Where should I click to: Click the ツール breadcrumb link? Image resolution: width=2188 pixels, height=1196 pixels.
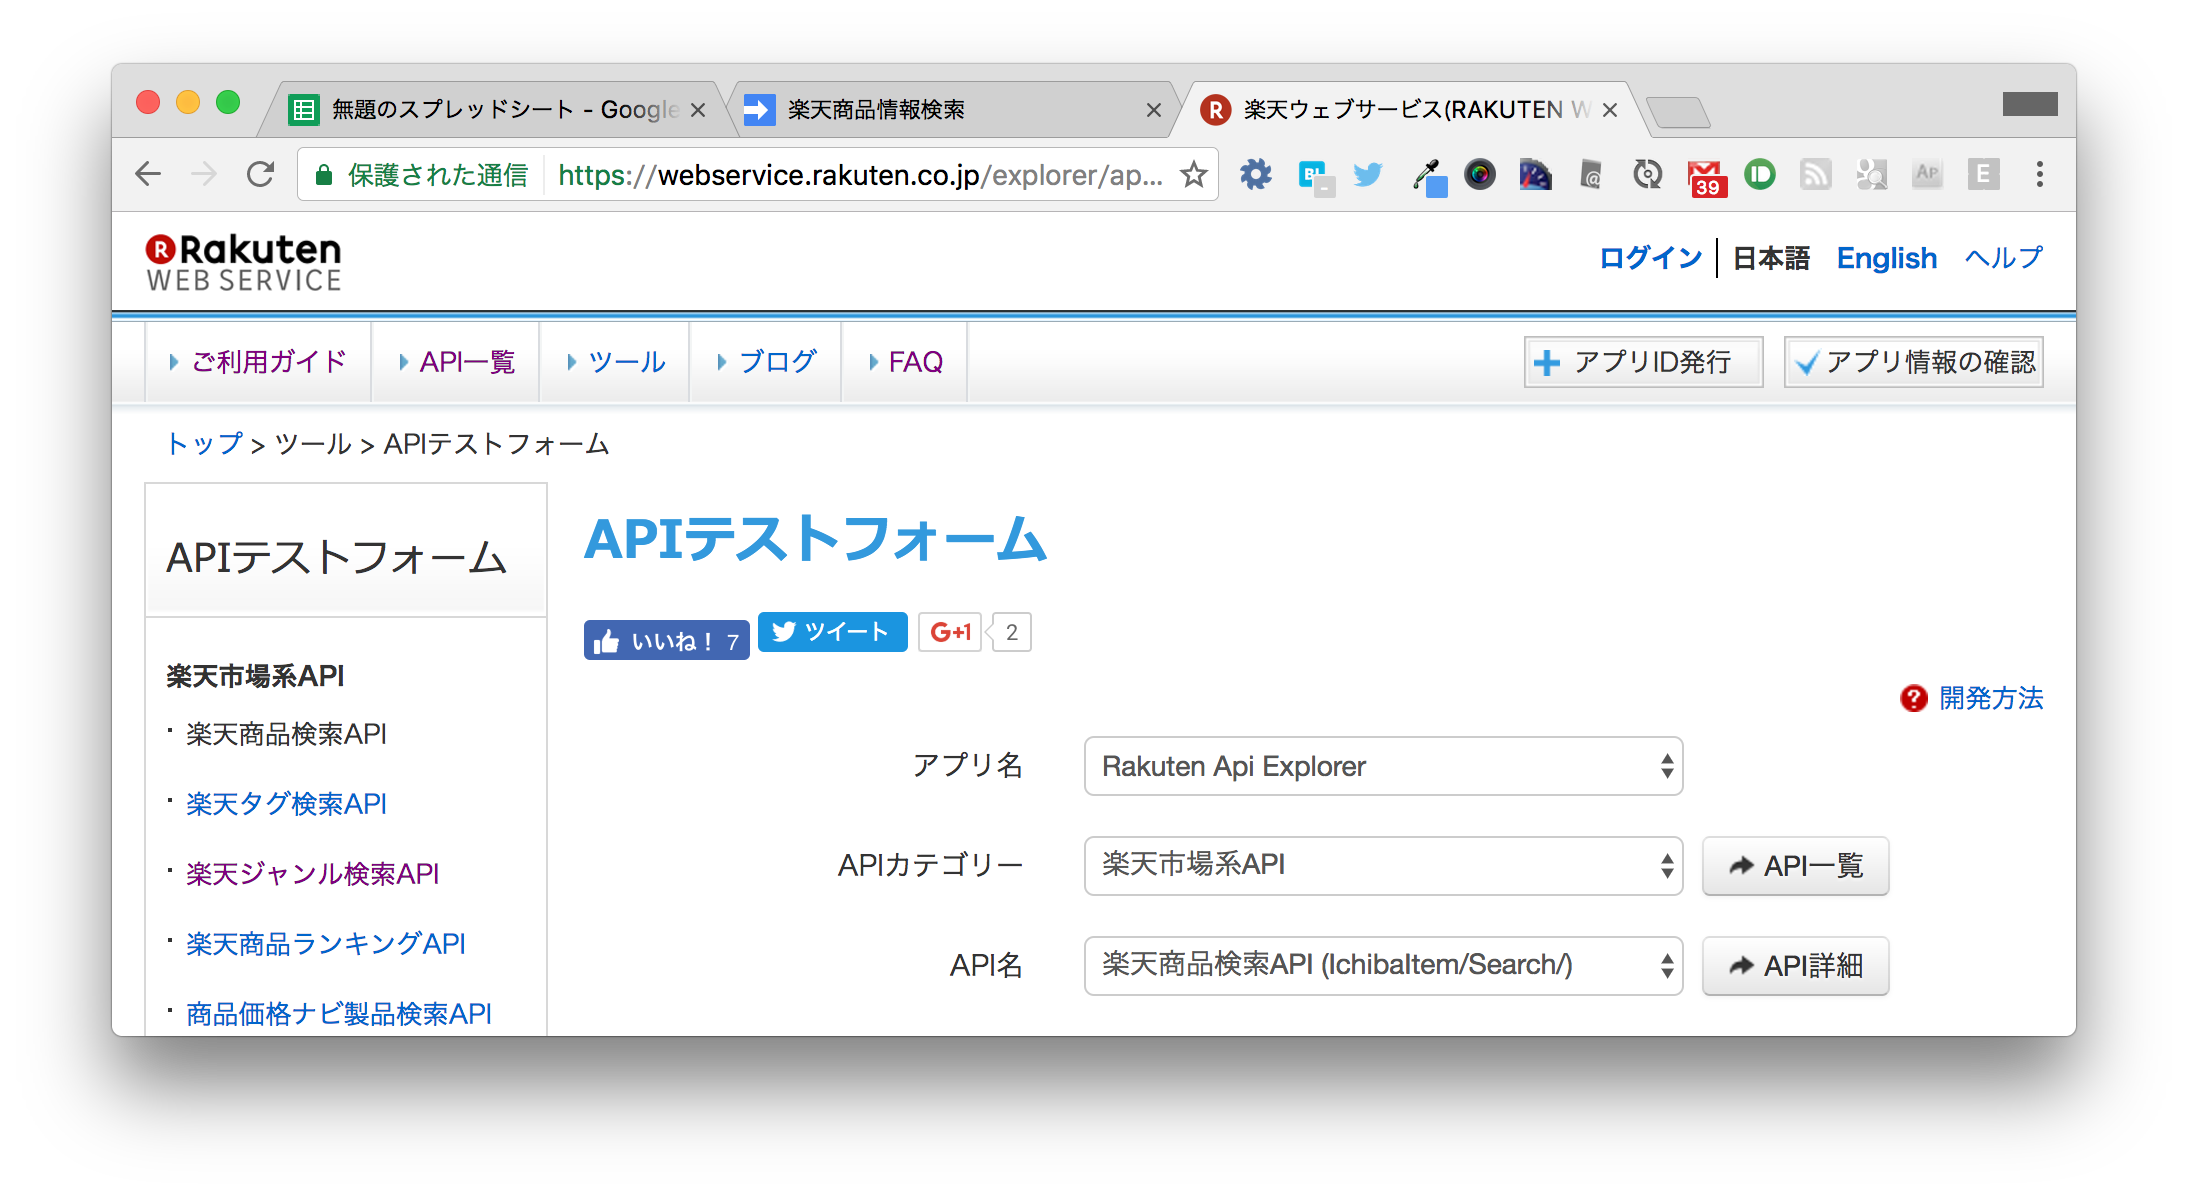tap(313, 443)
